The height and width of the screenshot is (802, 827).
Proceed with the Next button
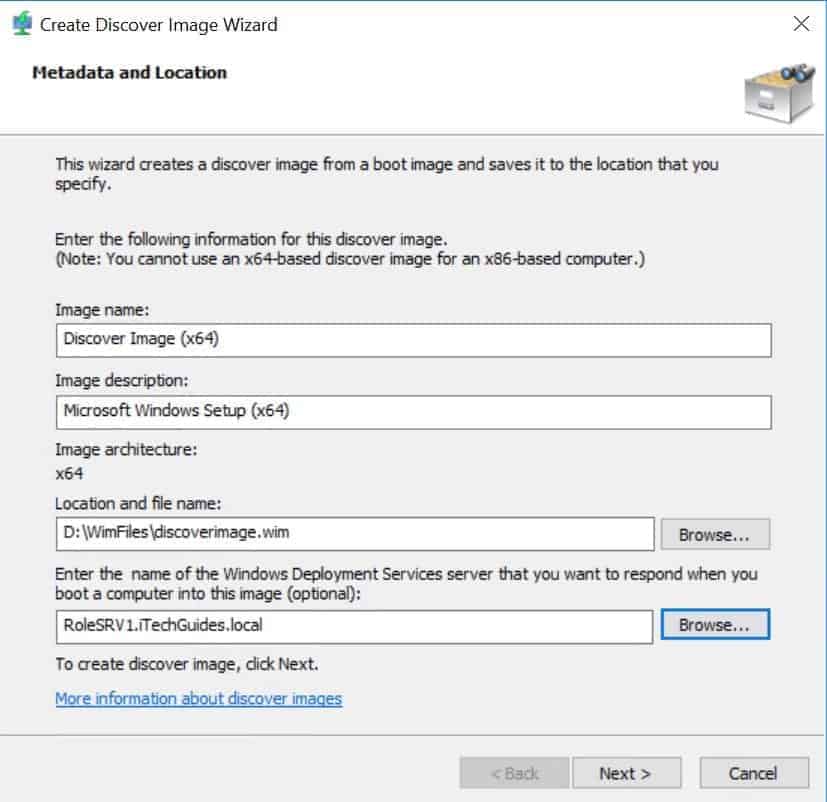(627, 773)
